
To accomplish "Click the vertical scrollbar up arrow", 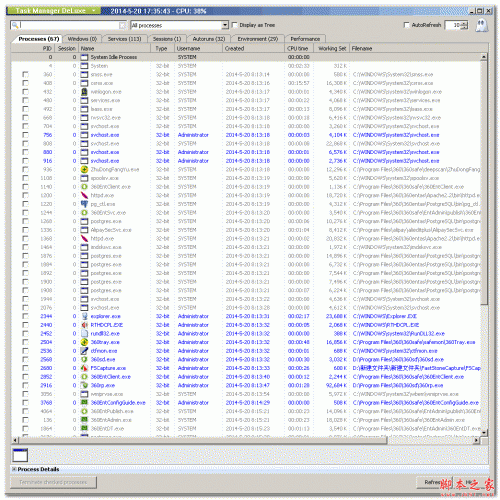I will pyautogui.click(x=484, y=57).
